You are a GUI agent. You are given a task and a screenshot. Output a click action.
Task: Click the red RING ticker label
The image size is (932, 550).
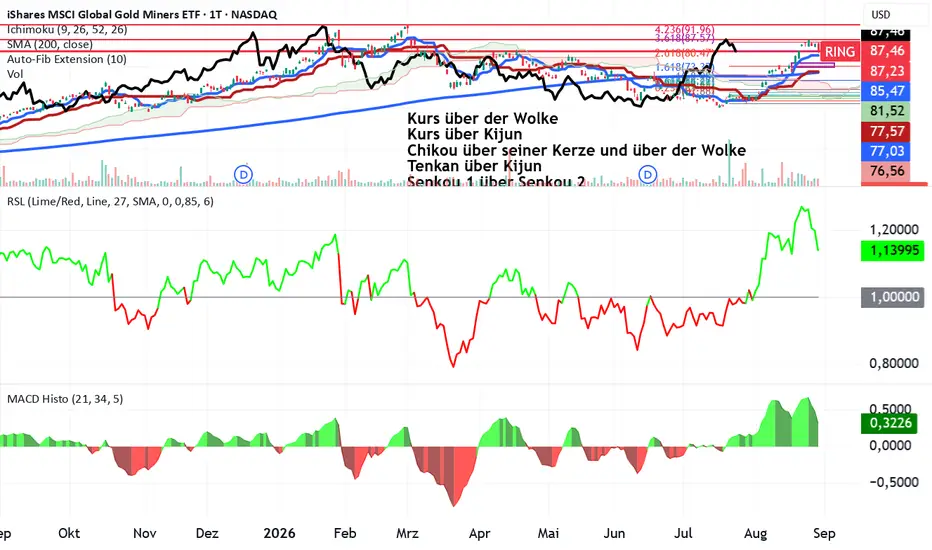(x=839, y=52)
